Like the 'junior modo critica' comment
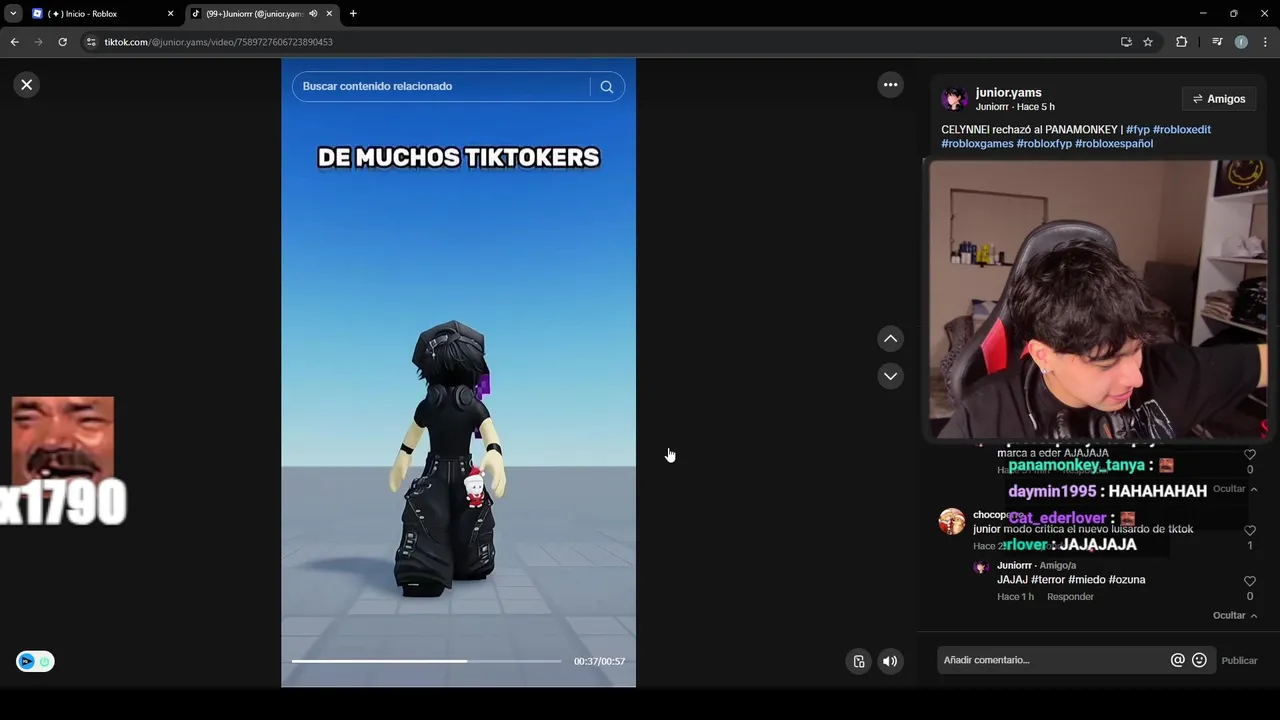 click(x=1249, y=531)
